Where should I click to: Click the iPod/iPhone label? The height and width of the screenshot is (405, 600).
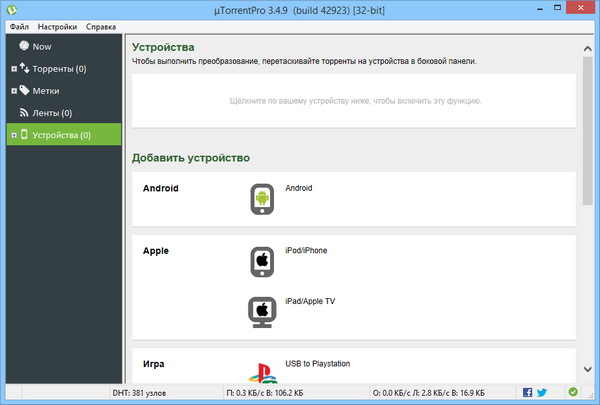coord(306,250)
